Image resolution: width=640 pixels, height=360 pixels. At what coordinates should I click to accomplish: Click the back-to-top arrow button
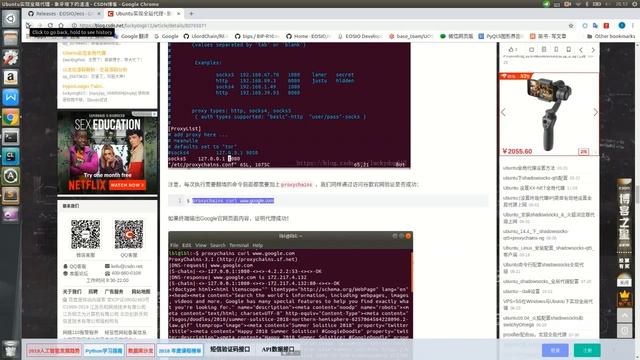[x=624, y=316]
